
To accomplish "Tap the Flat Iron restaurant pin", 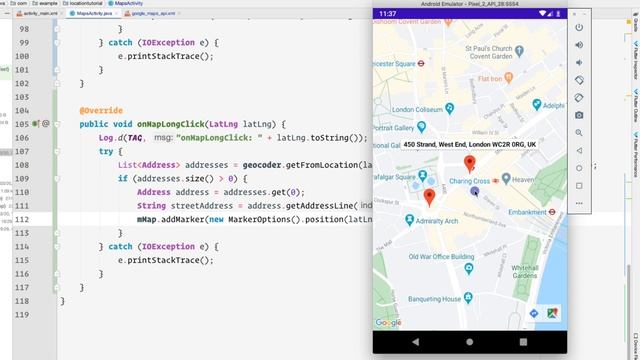I will pos(508,78).
